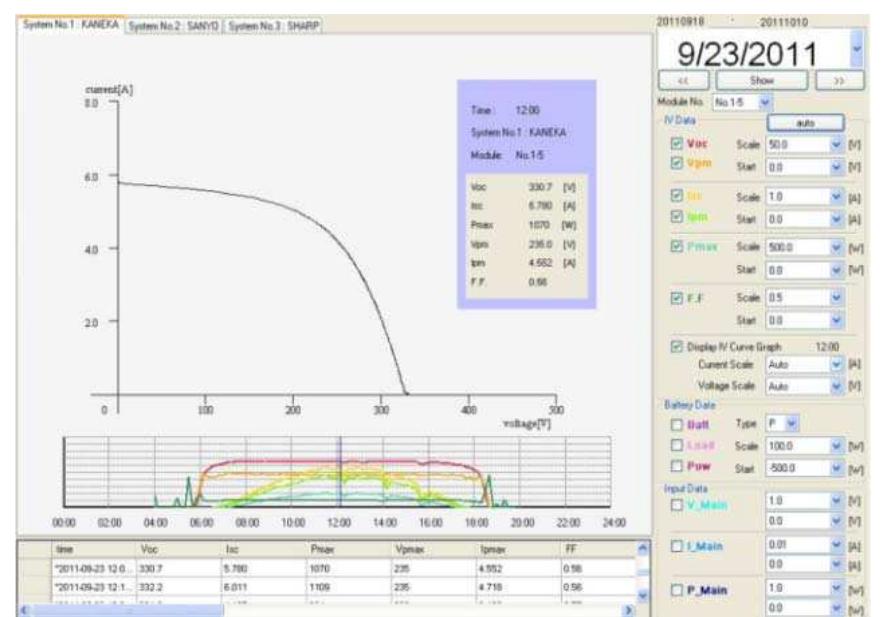Click the Vpmax column header
Image resolution: width=888 pixels, height=617 pixels.
coord(434,549)
